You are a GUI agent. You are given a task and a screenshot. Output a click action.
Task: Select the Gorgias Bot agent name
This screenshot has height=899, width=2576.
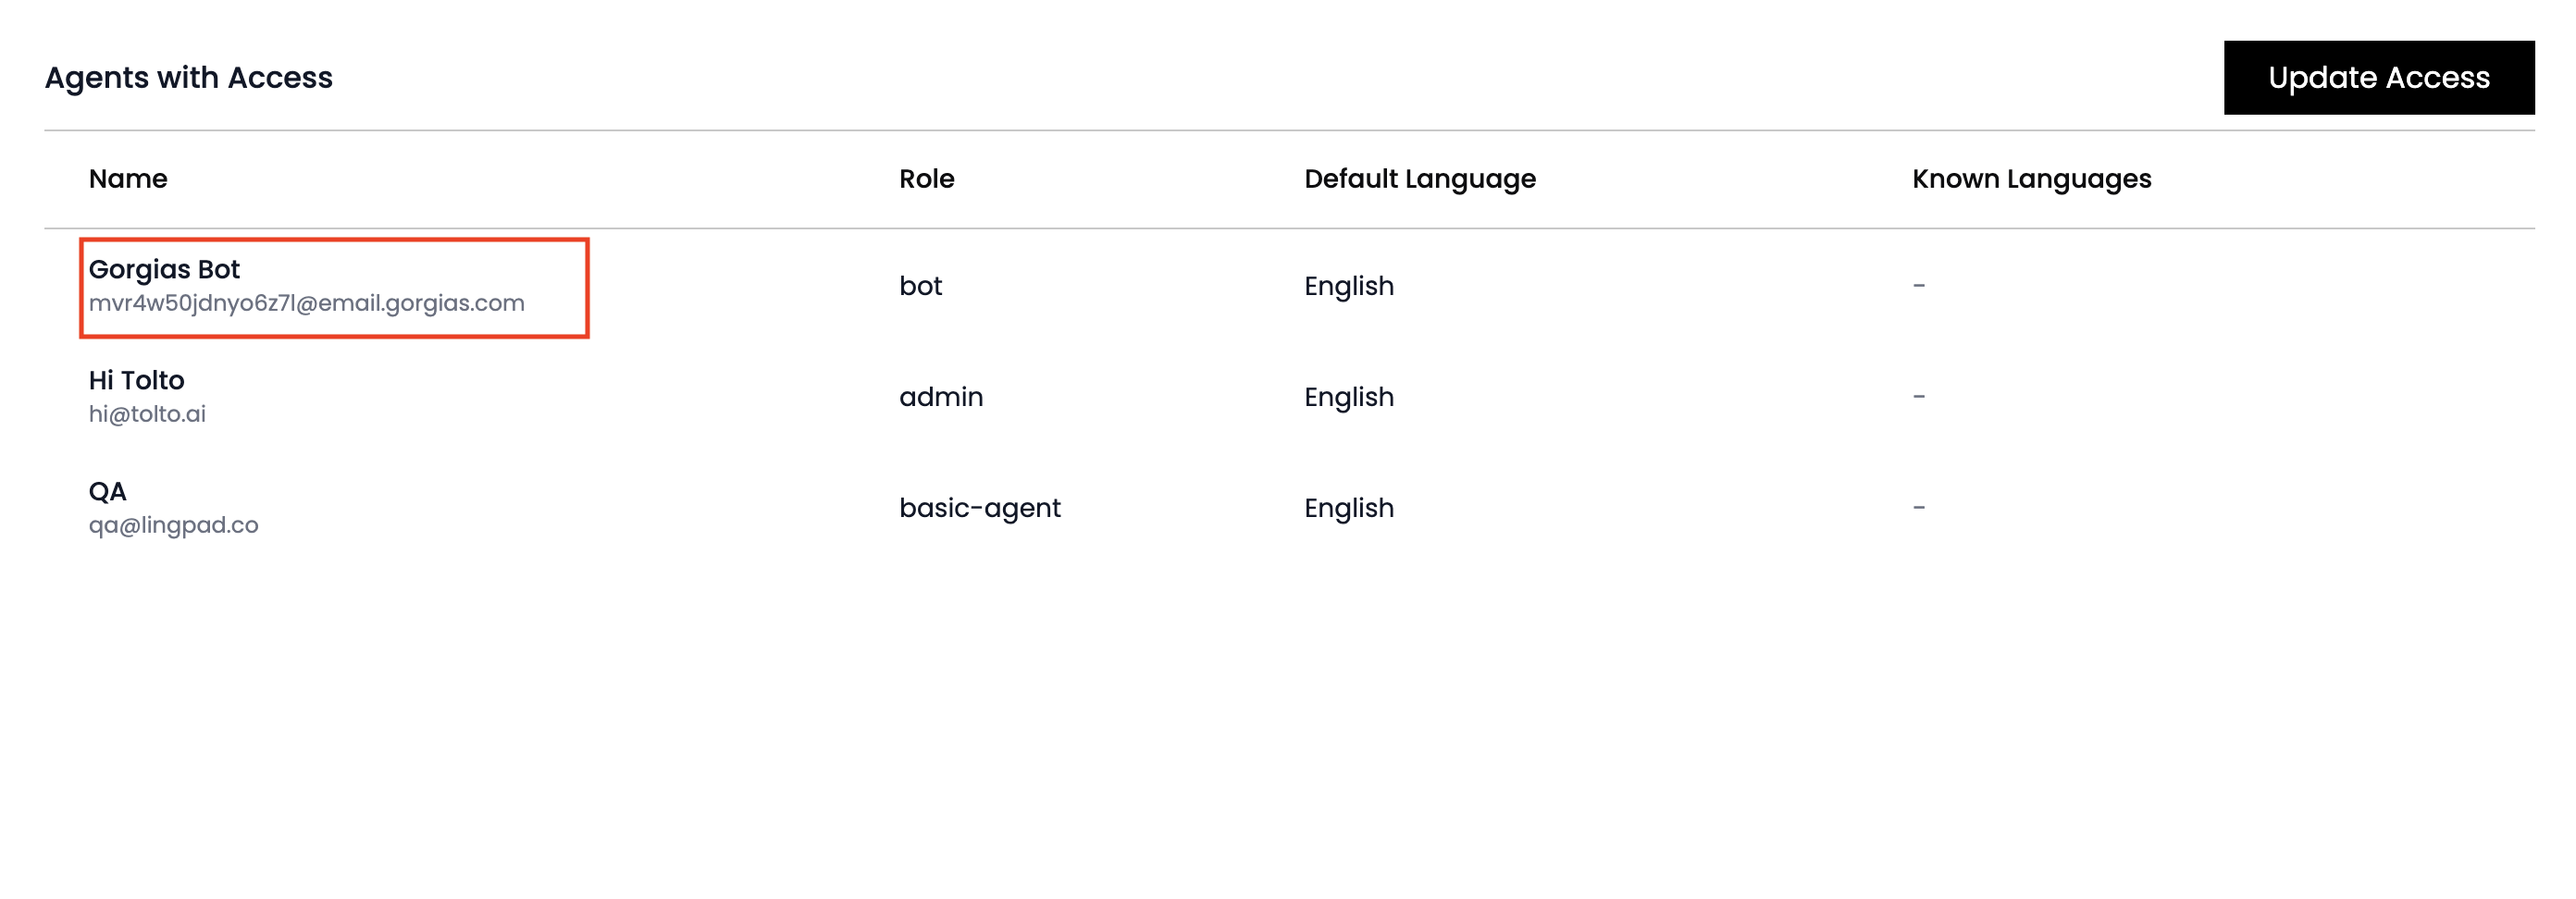[x=164, y=269]
